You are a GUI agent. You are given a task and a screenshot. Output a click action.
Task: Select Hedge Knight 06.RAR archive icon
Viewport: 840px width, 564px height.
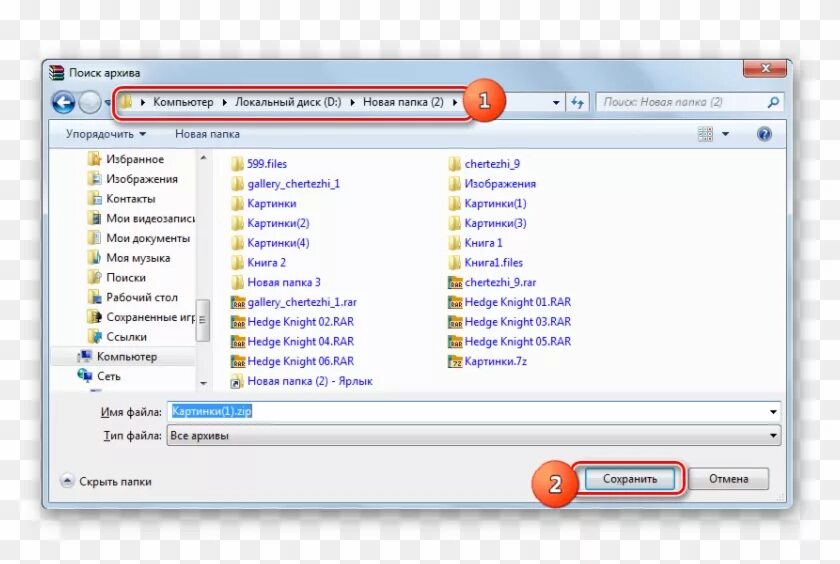(x=237, y=362)
